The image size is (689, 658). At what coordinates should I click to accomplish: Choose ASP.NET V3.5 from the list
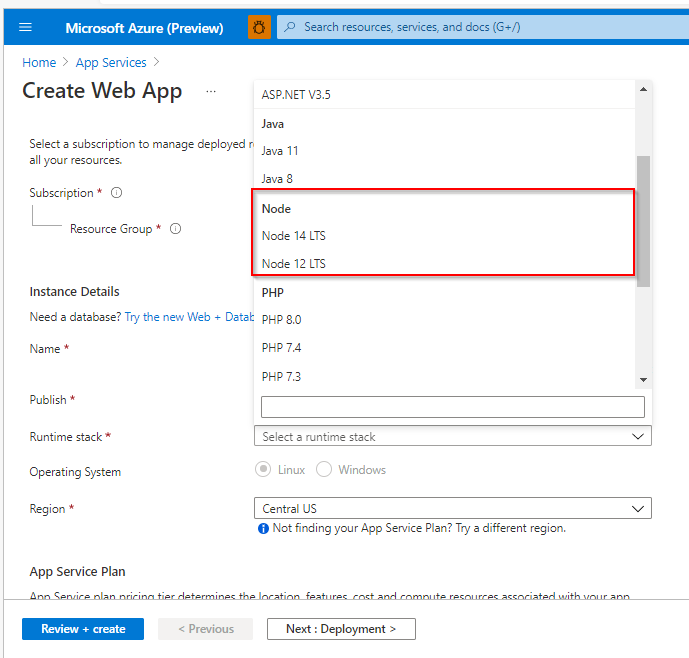(445, 95)
